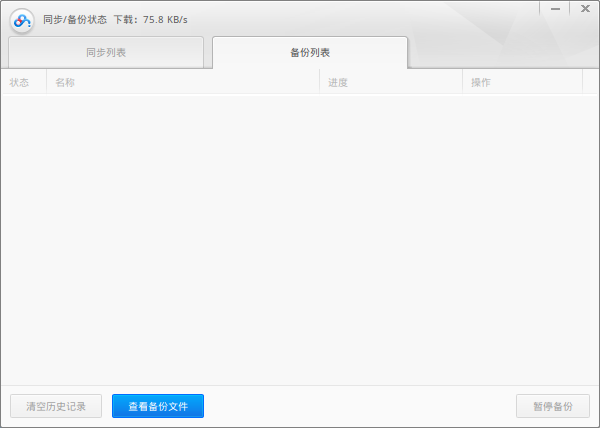Click 暂停备份 button
Viewport: 600px width, 428px height.
coord(553,406)
